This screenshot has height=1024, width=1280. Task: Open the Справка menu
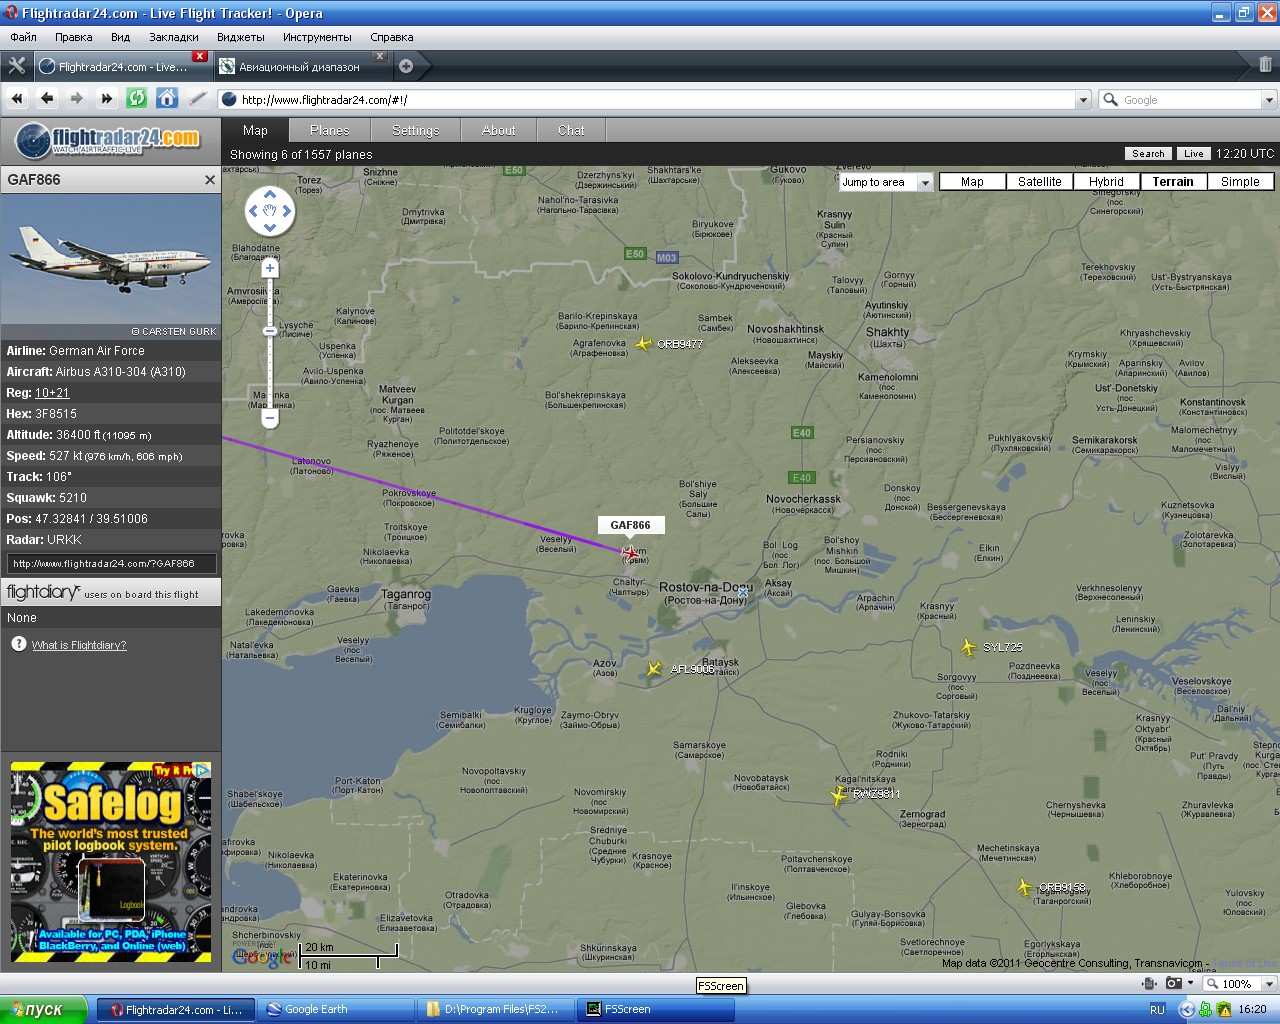click(x=392, y=37)
